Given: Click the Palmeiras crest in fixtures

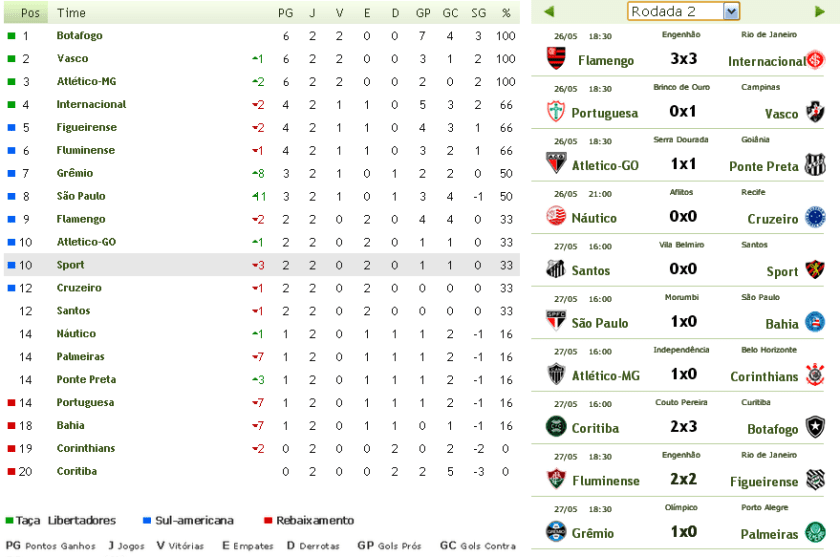Looking at the screenshot, I should click(x=816, y=532).
